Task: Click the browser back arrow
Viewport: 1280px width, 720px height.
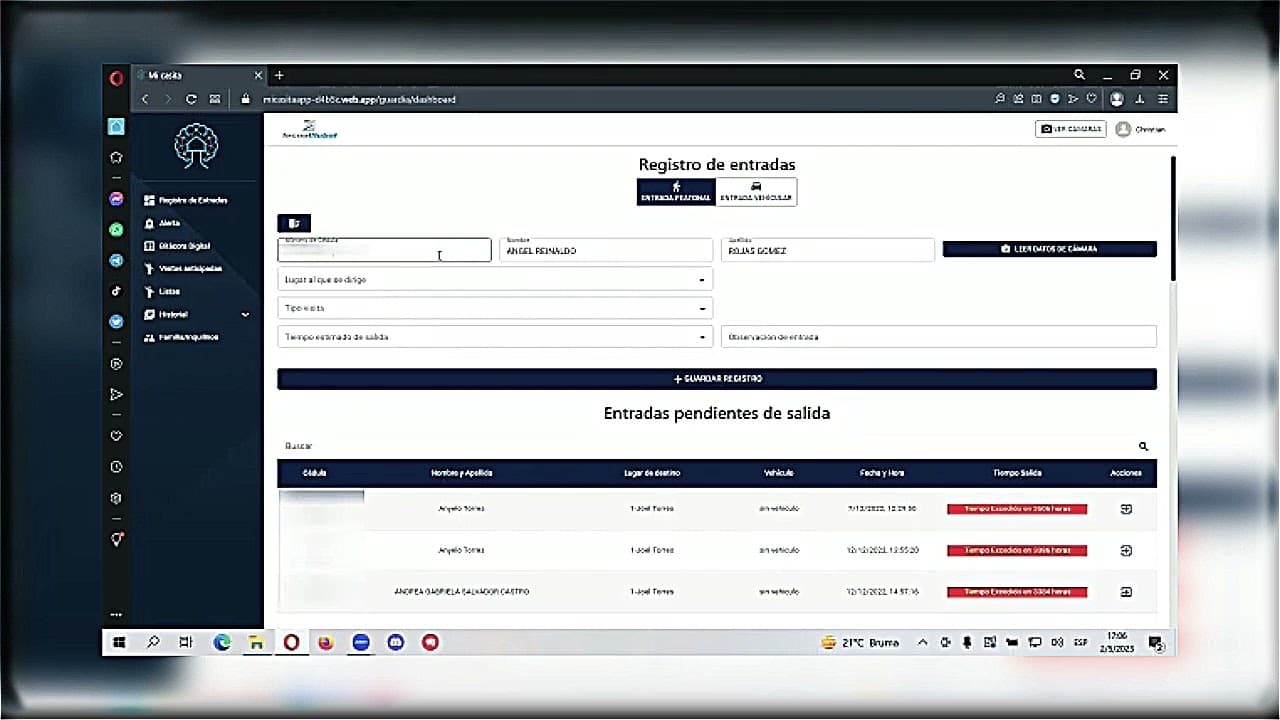Action: click(x=145, y=99)
